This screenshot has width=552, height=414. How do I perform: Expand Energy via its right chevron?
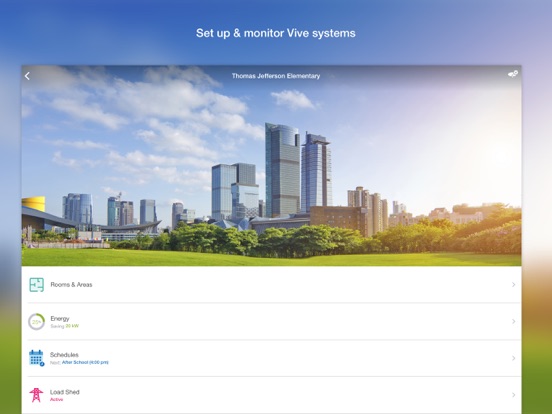pyautogui.click(x=513, y=321)
